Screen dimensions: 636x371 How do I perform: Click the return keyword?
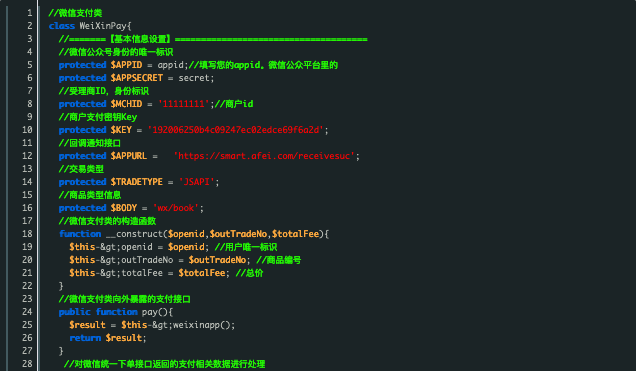tap(85, 337)
